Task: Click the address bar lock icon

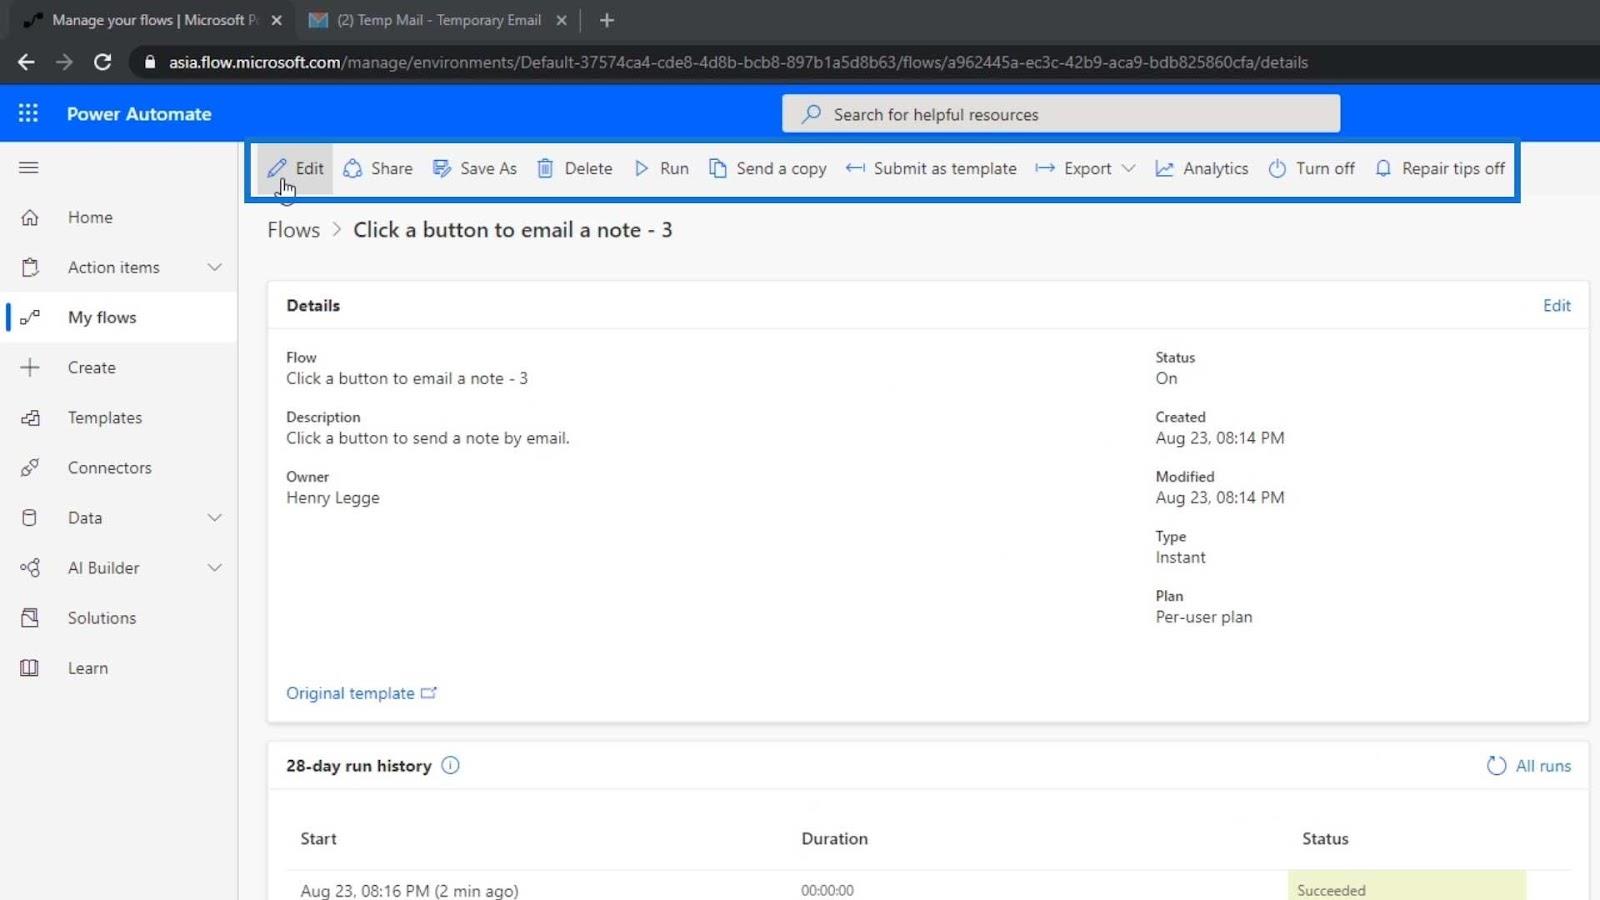Action: 150,62
